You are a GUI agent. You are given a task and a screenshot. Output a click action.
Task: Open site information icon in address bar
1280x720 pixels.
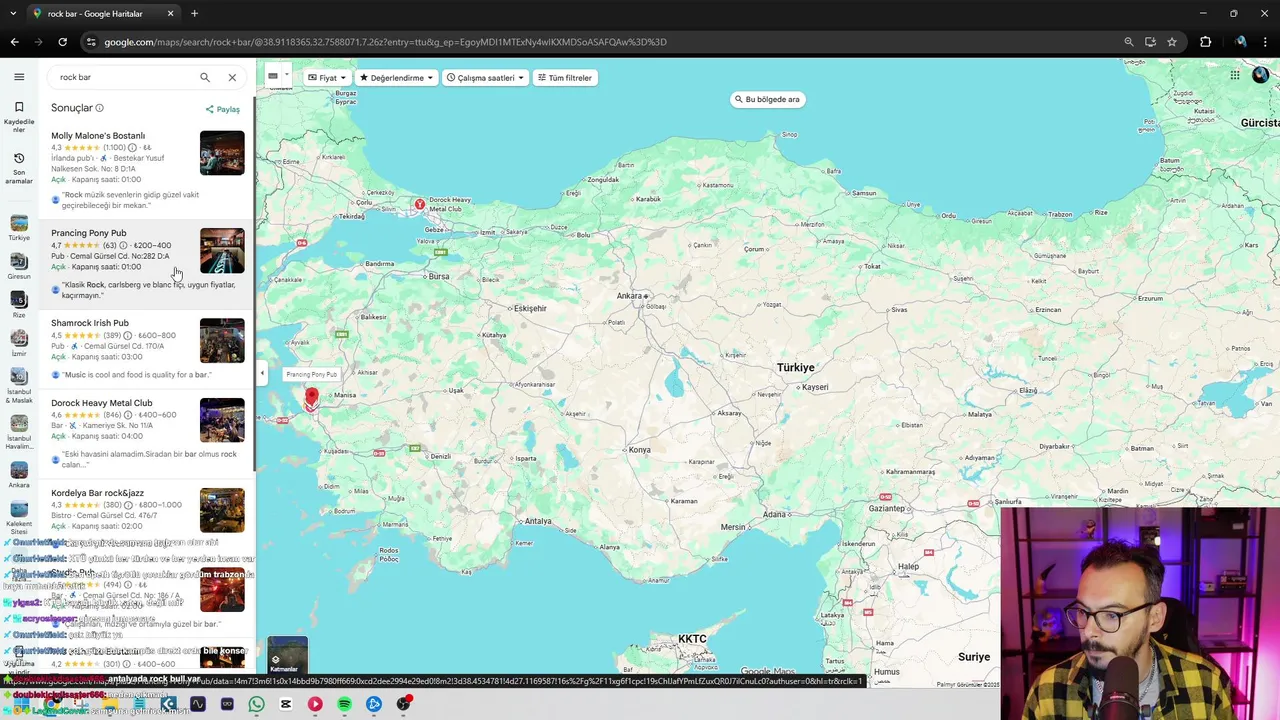(91, 42)
